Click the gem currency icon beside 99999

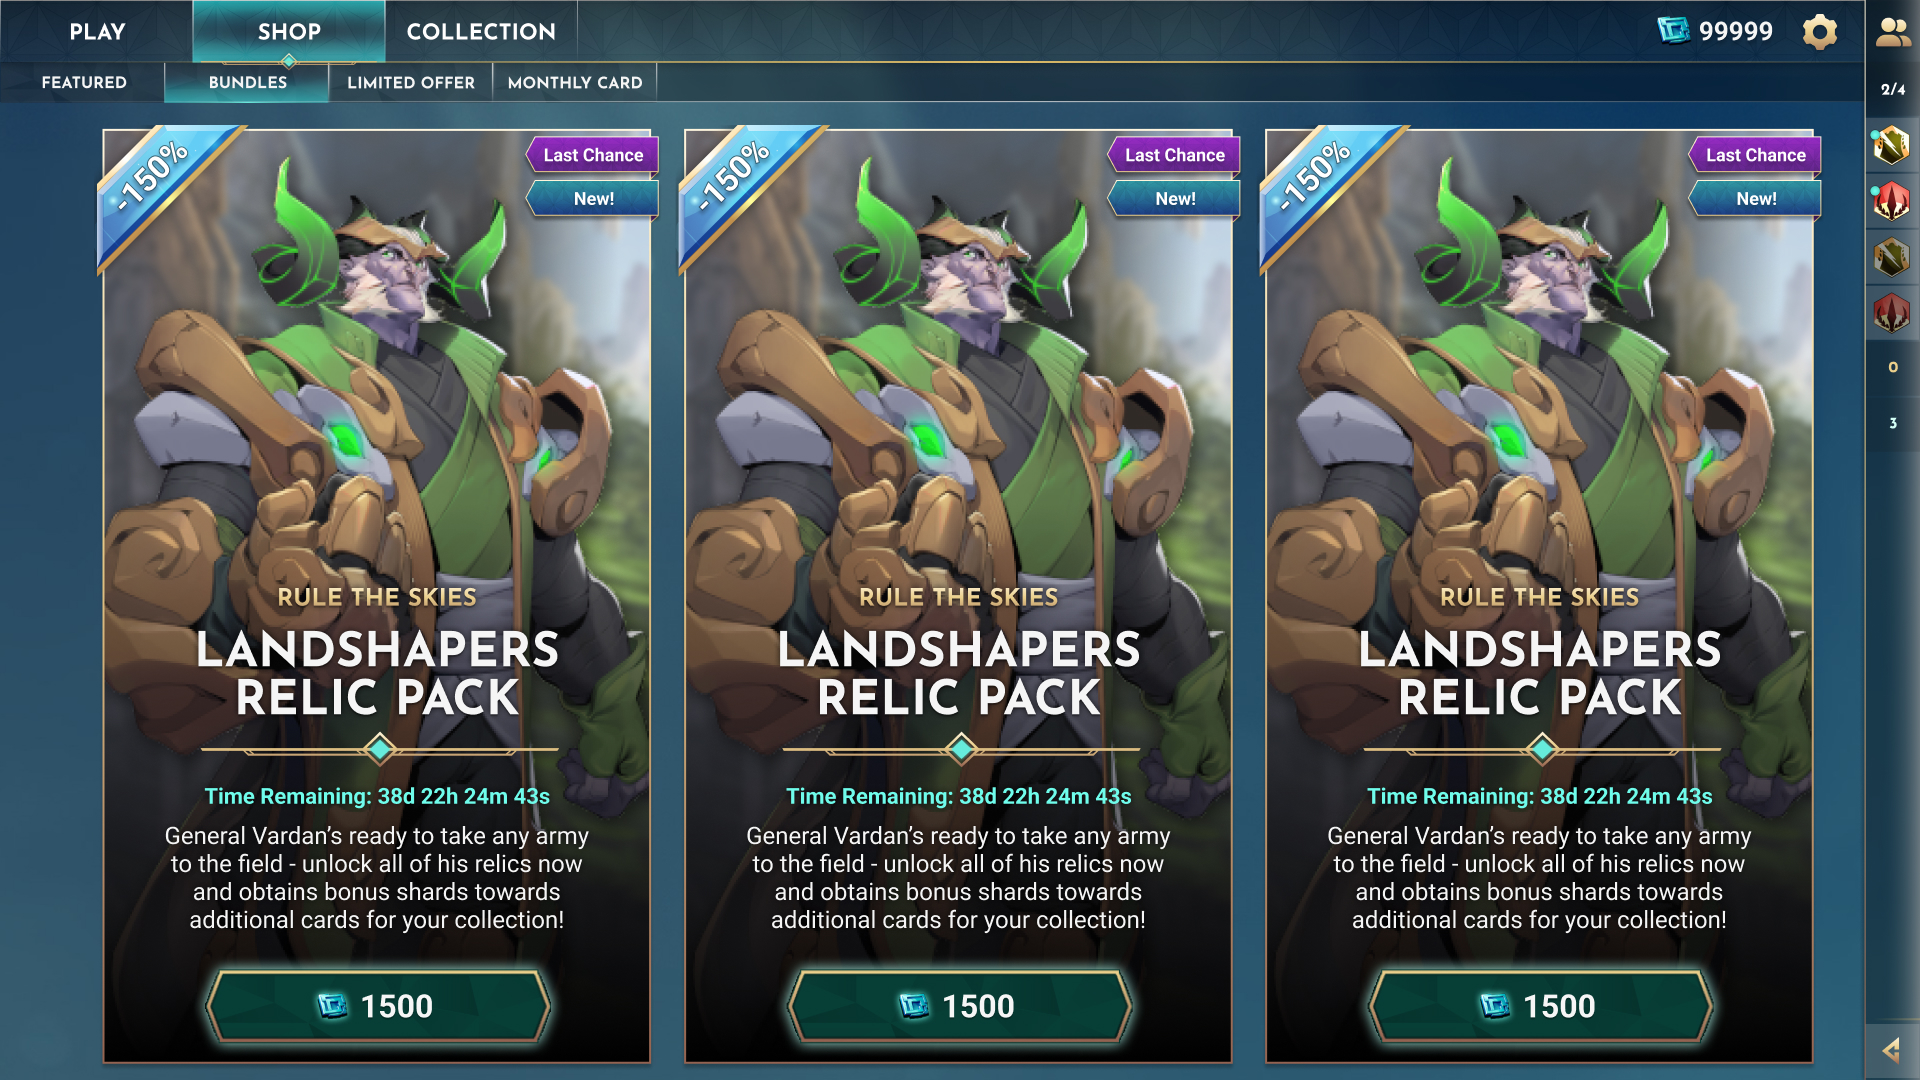point(1673,31)
